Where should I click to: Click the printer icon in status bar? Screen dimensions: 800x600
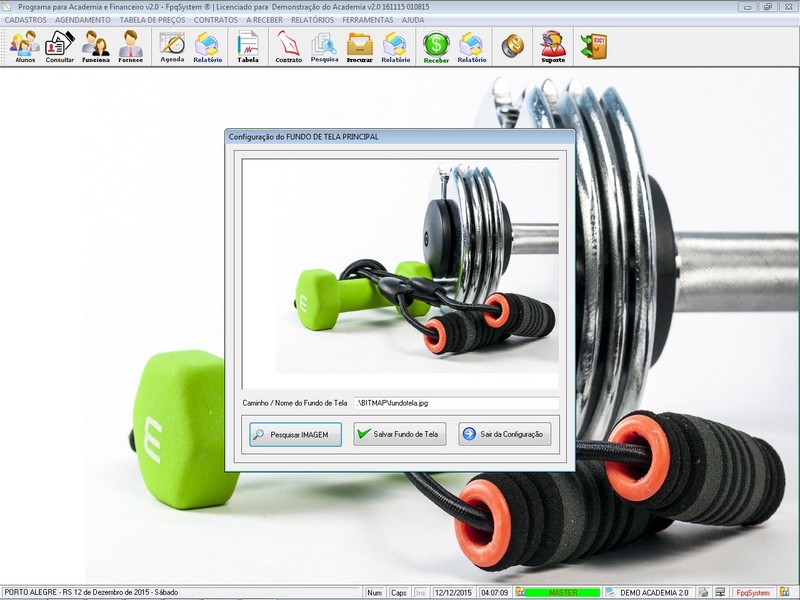[x=704, y=592]
